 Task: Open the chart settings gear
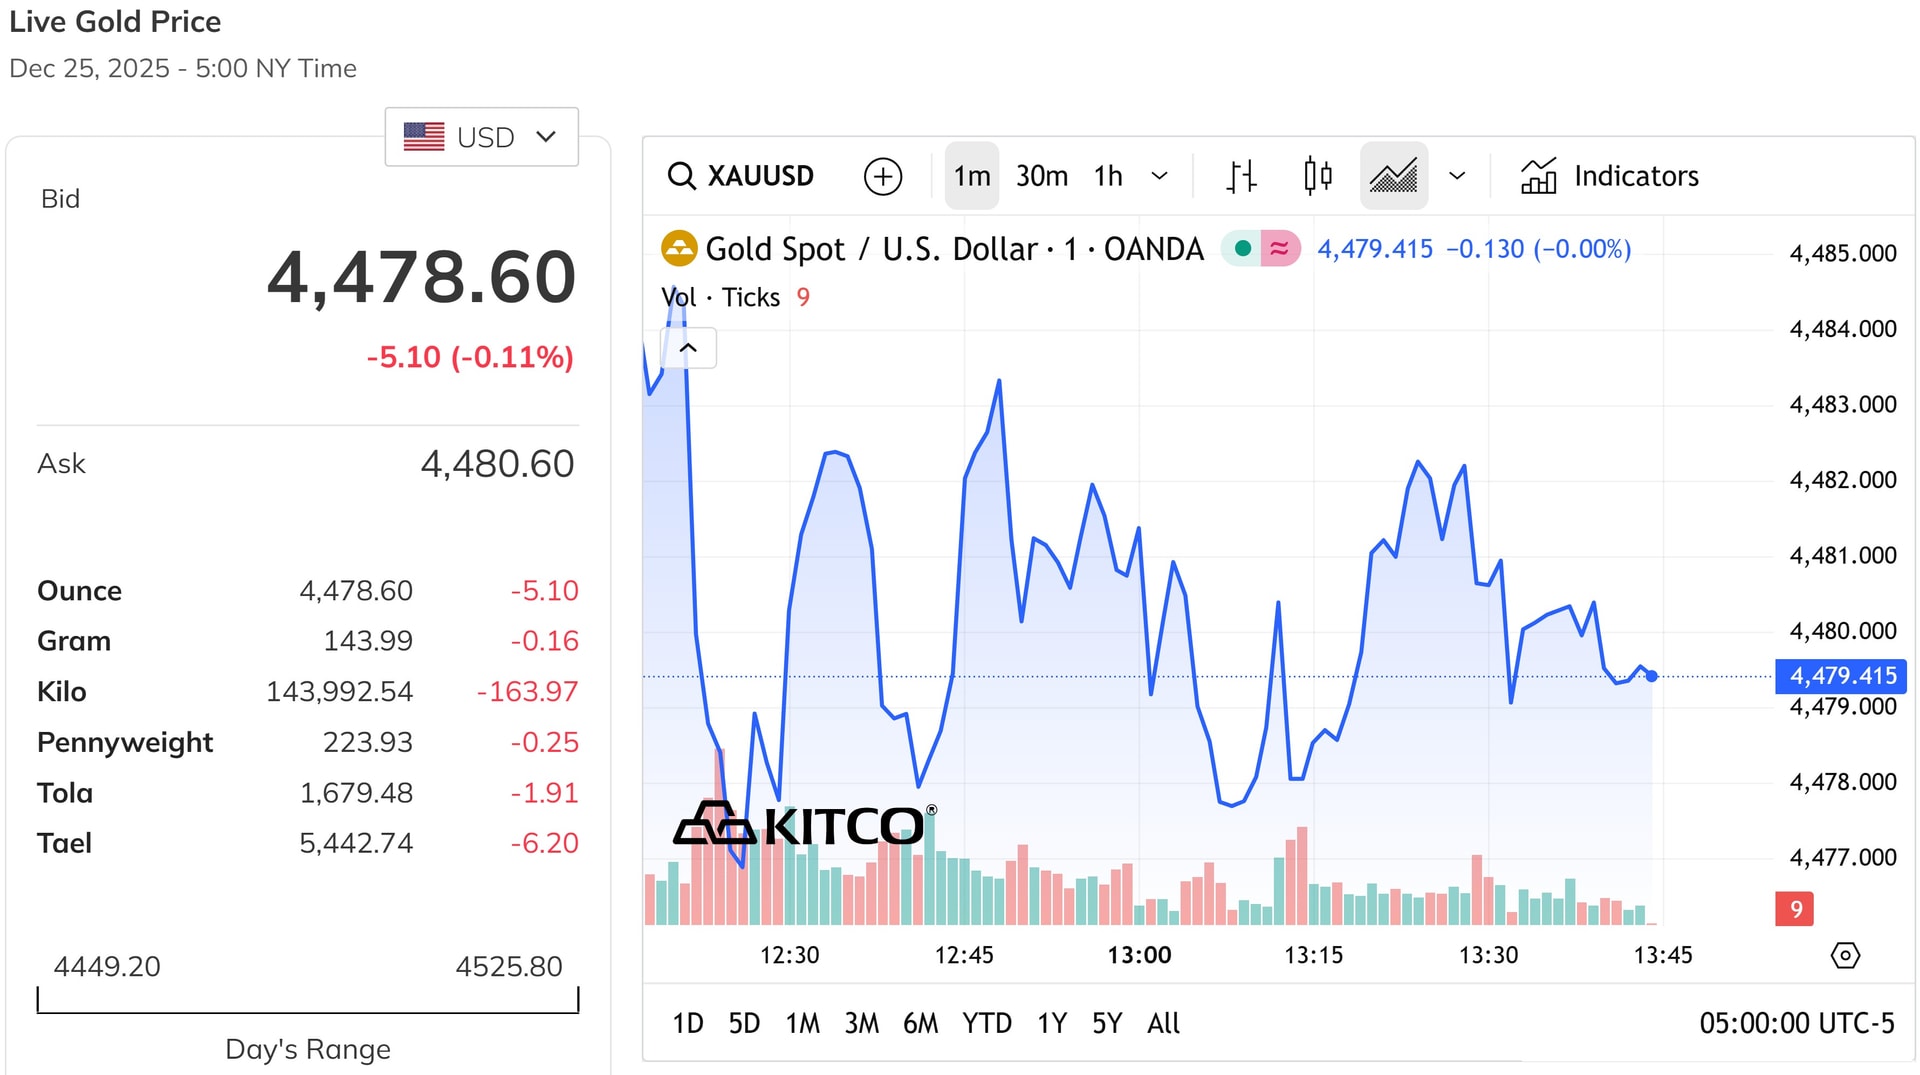(x=1845, y=956)
